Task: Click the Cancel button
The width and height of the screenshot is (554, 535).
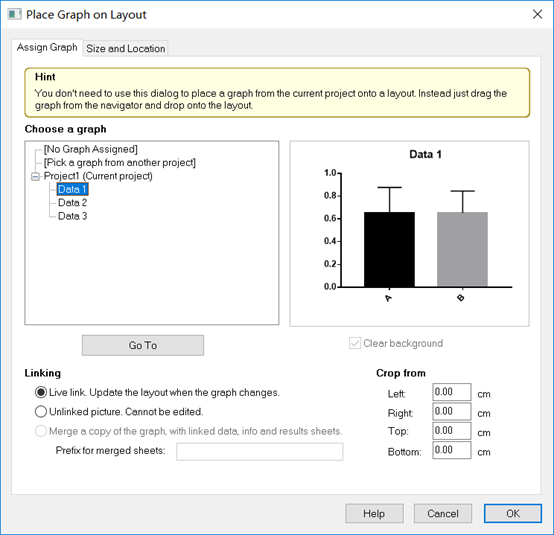Action: click(443, 513)
